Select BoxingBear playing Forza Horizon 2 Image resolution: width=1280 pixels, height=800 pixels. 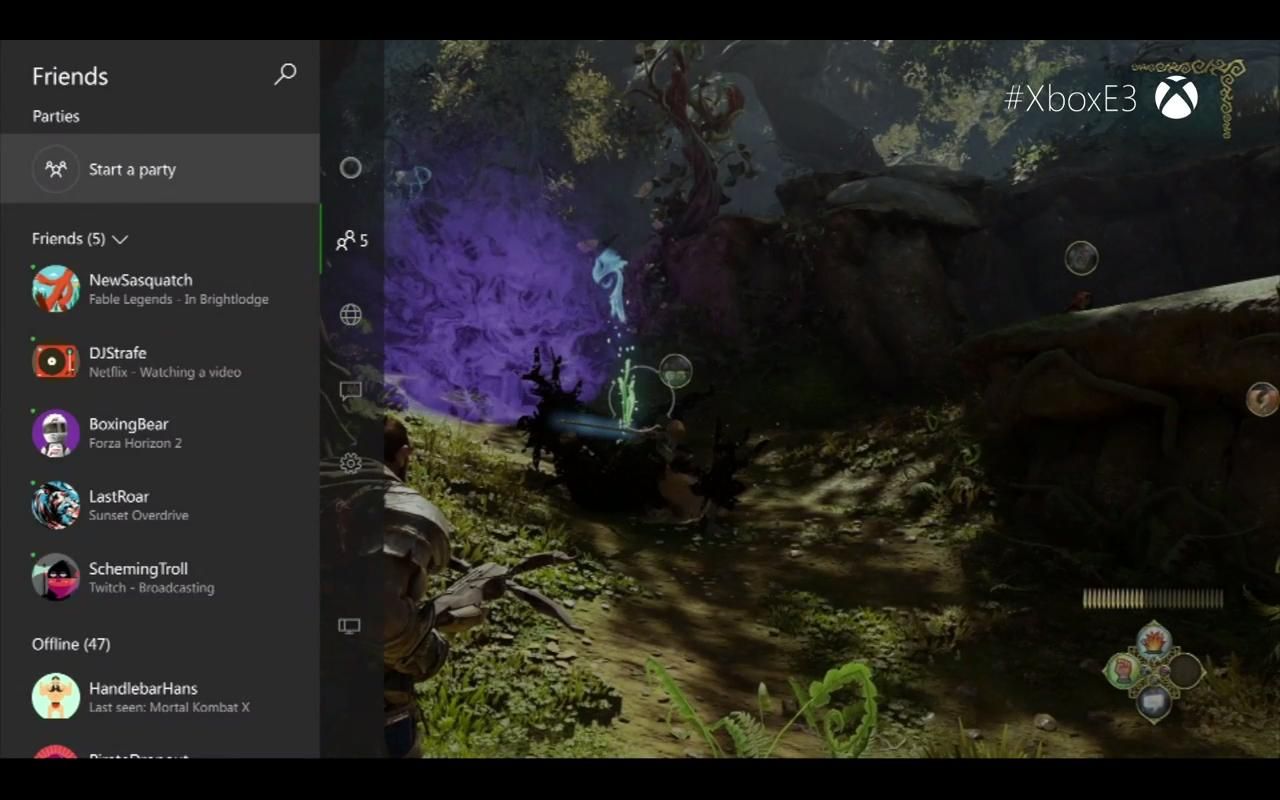160,433
